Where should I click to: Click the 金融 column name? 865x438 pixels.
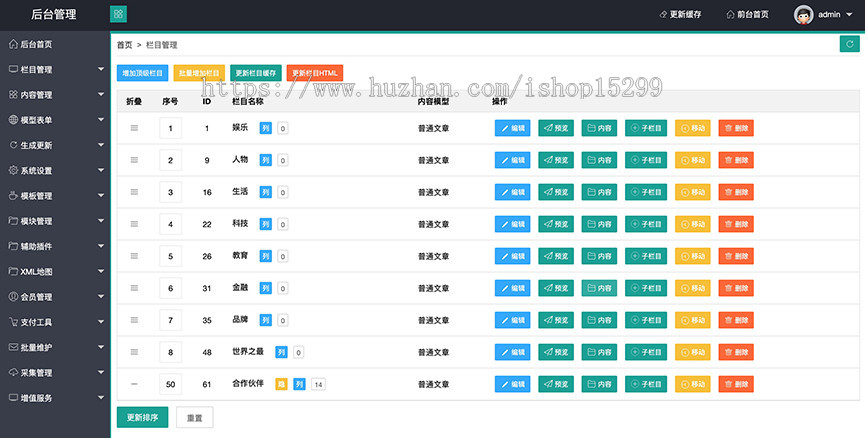240,287
